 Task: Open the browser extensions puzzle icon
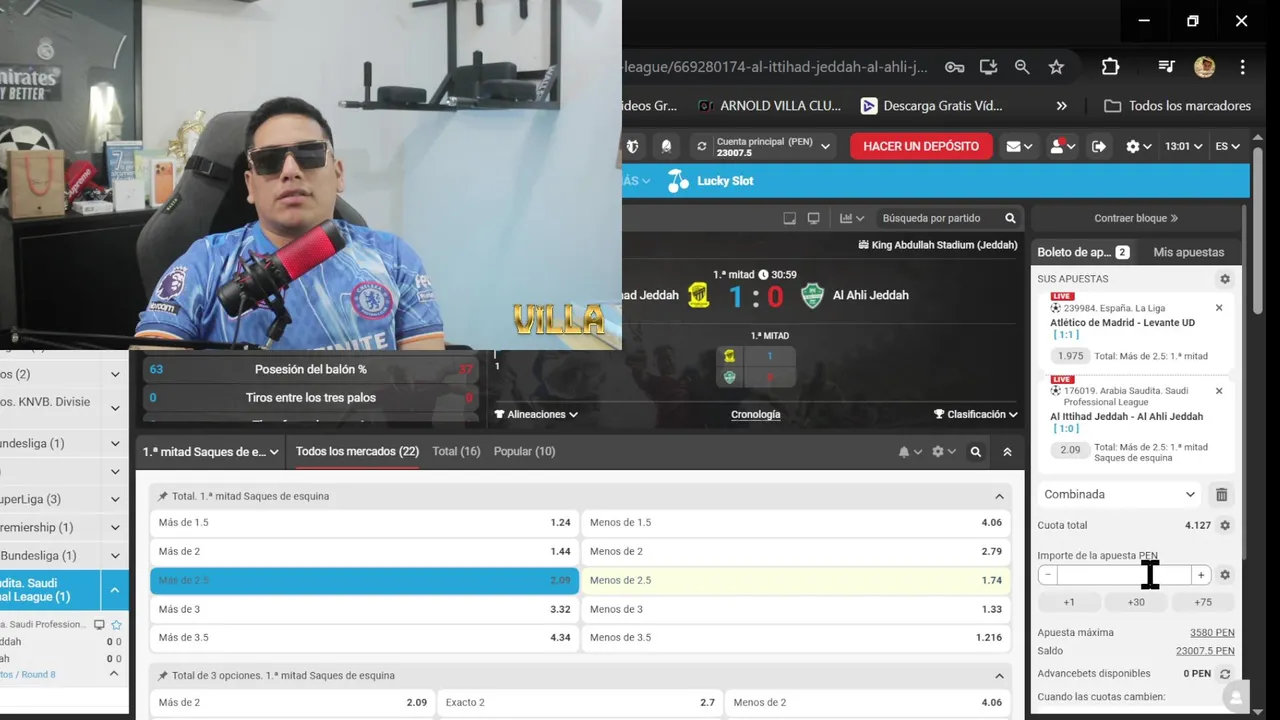click(x=1110, y=67)
